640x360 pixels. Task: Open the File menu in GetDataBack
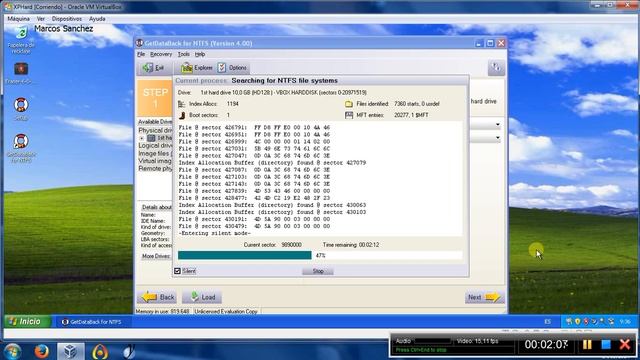(141, 54)
